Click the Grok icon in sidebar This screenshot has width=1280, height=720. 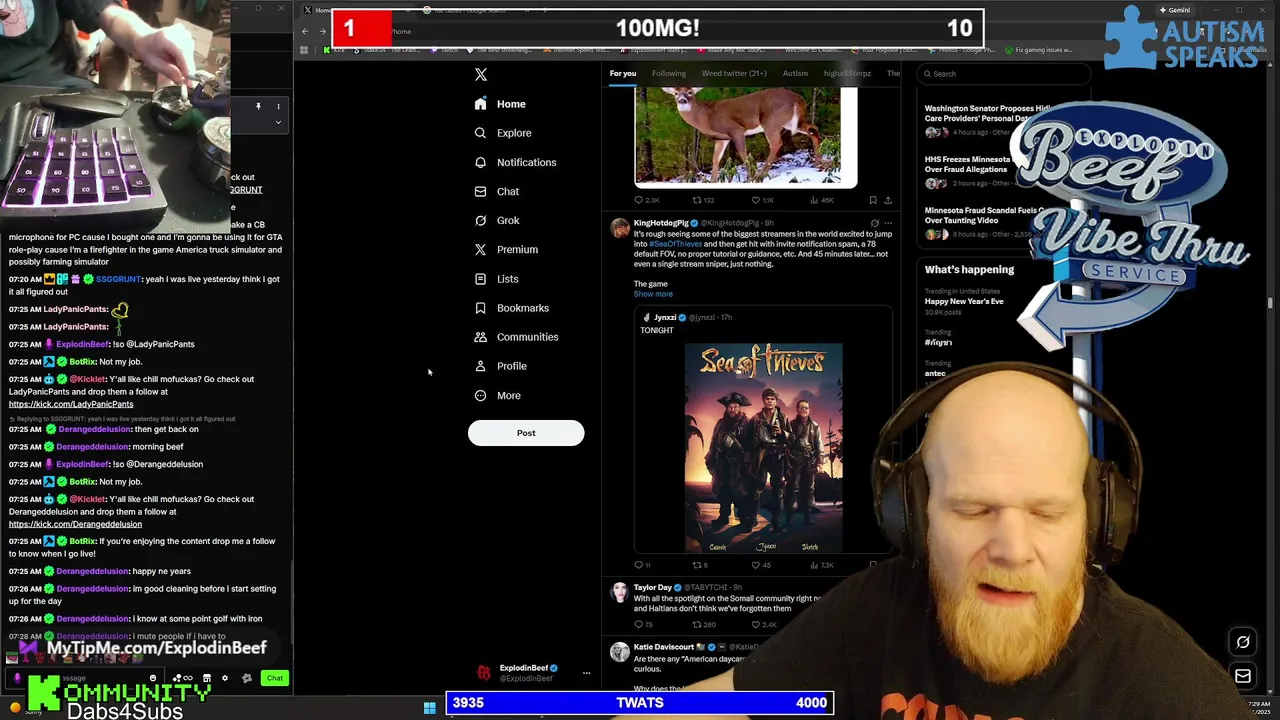pyautogui.click(x=481, y=220)
